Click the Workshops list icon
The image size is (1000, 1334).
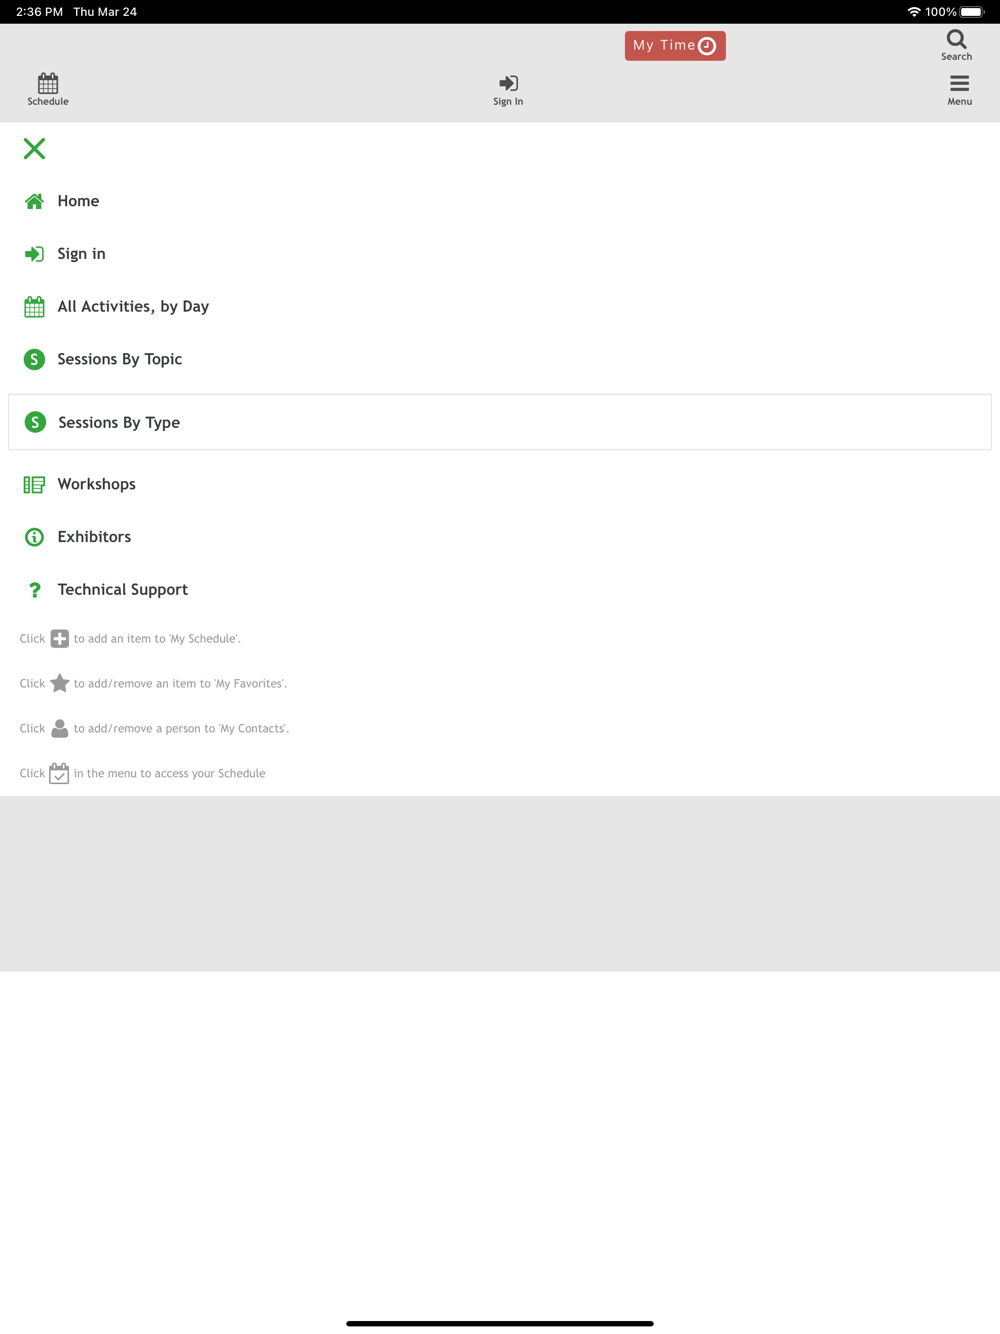point(34,485)
